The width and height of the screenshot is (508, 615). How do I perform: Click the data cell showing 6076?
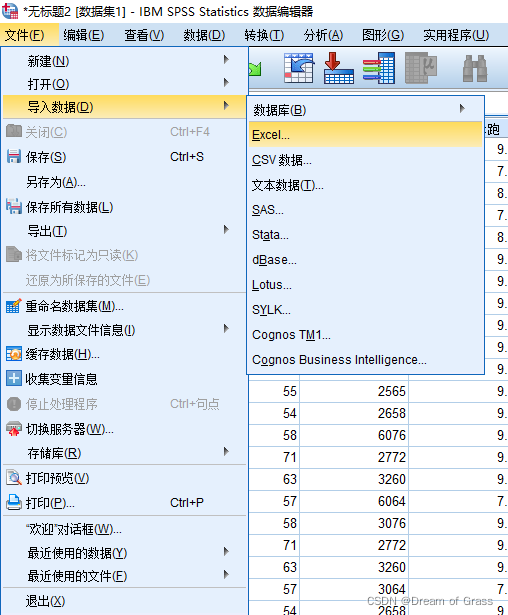[x=354, y=435]
